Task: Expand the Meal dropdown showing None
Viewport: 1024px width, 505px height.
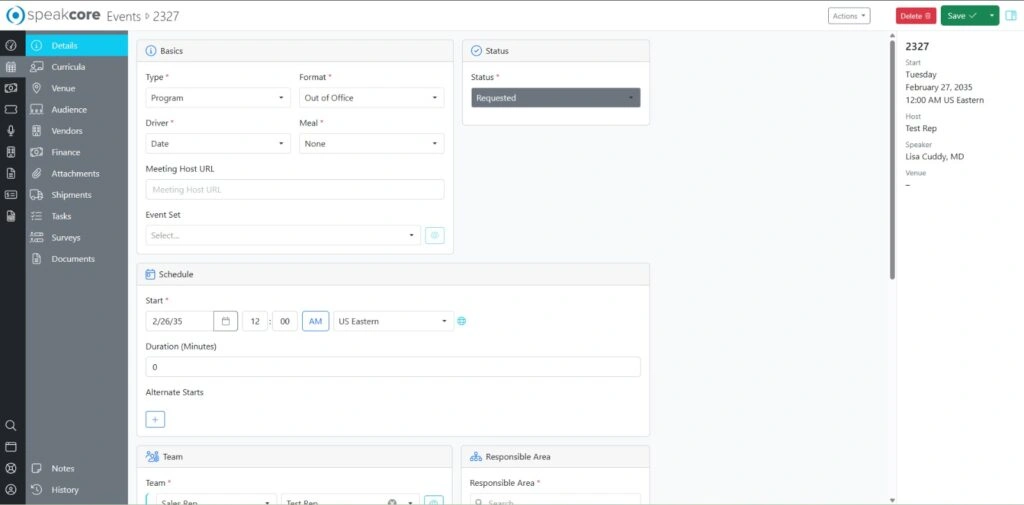Action: click(x=371, y=144)
